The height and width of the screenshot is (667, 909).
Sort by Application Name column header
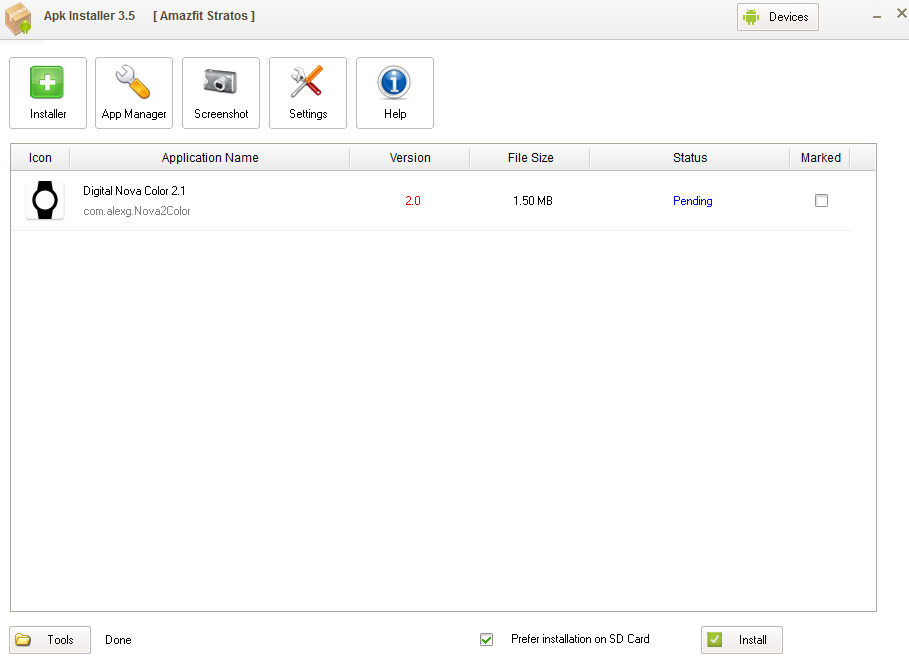tap(210, 158)
